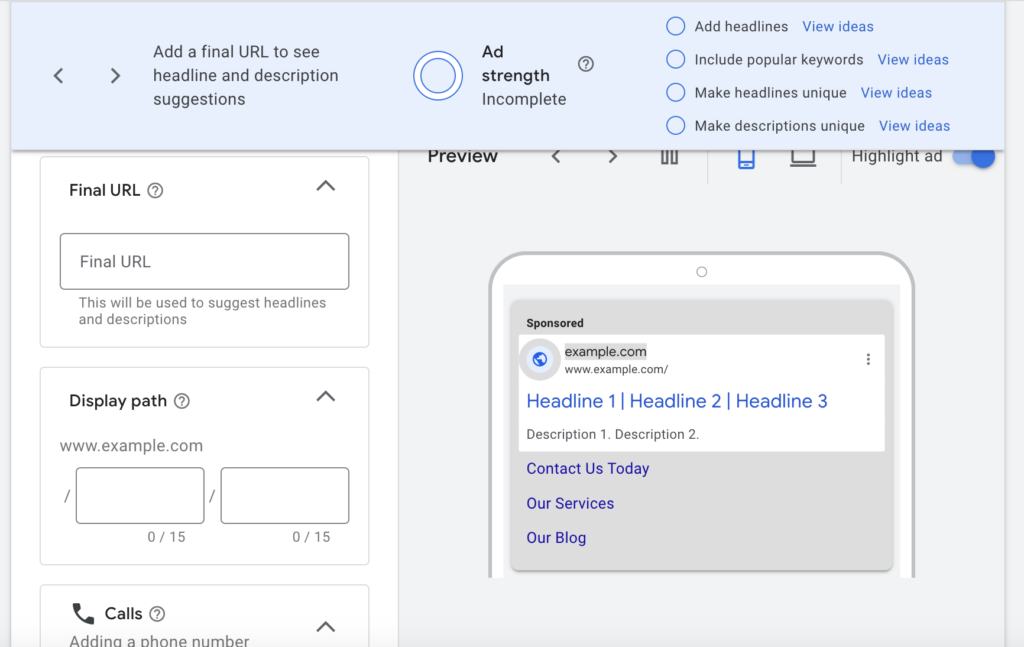Select the Include popular keywords circle

[x=675, y=59]
